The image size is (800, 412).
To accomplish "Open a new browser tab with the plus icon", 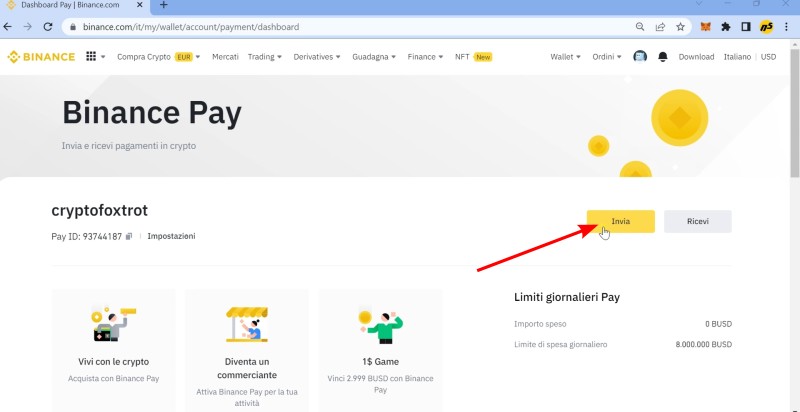I will pos(163,5).
